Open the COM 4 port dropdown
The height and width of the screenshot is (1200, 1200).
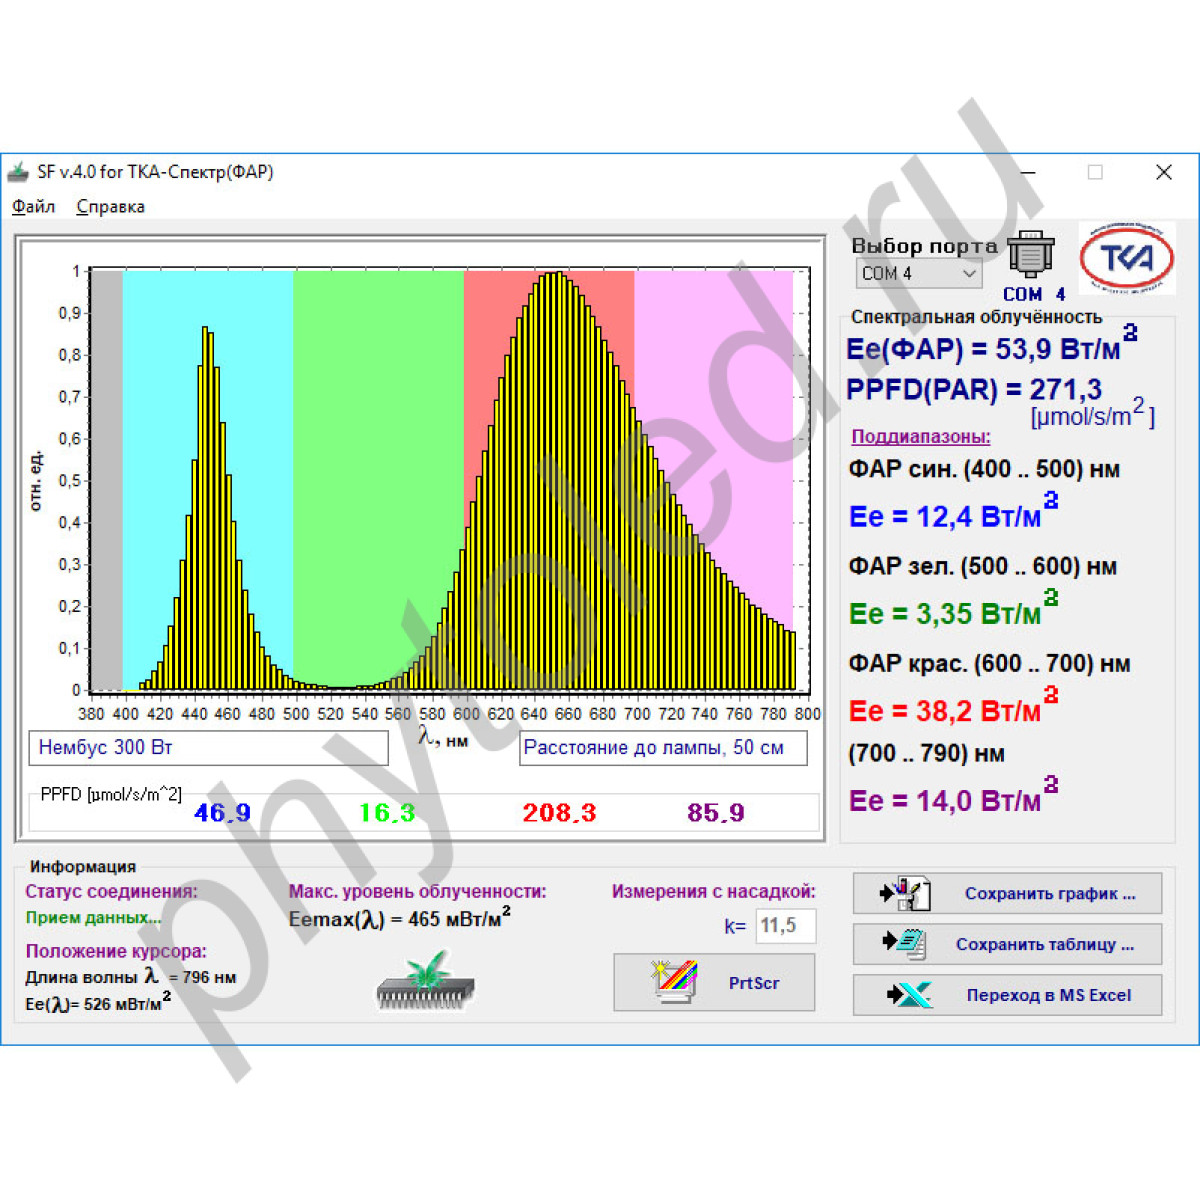click(919, 273)
